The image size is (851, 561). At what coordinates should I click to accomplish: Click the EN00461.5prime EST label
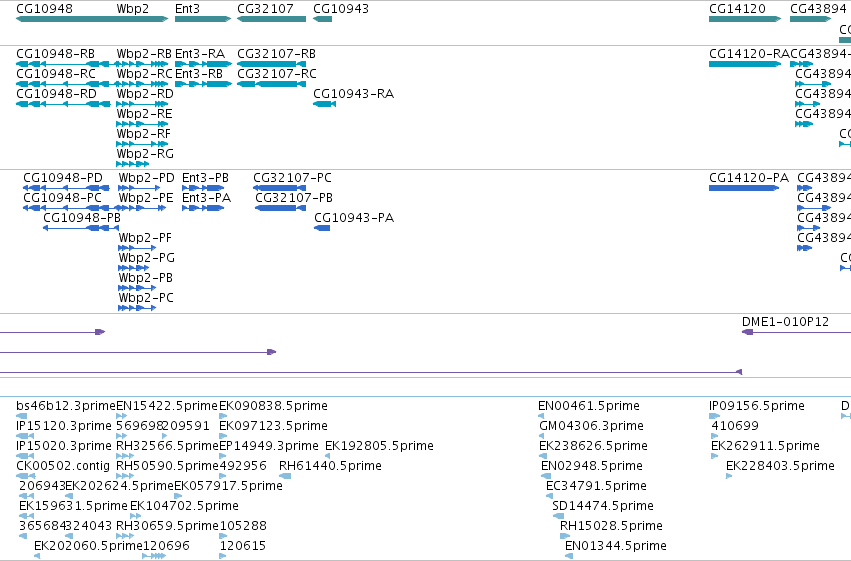tap(589, 406)
